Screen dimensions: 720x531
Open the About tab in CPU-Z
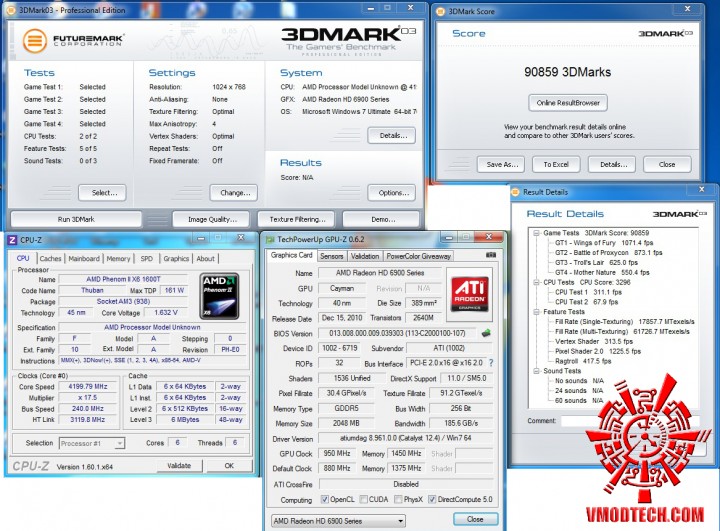click(205, 259)
